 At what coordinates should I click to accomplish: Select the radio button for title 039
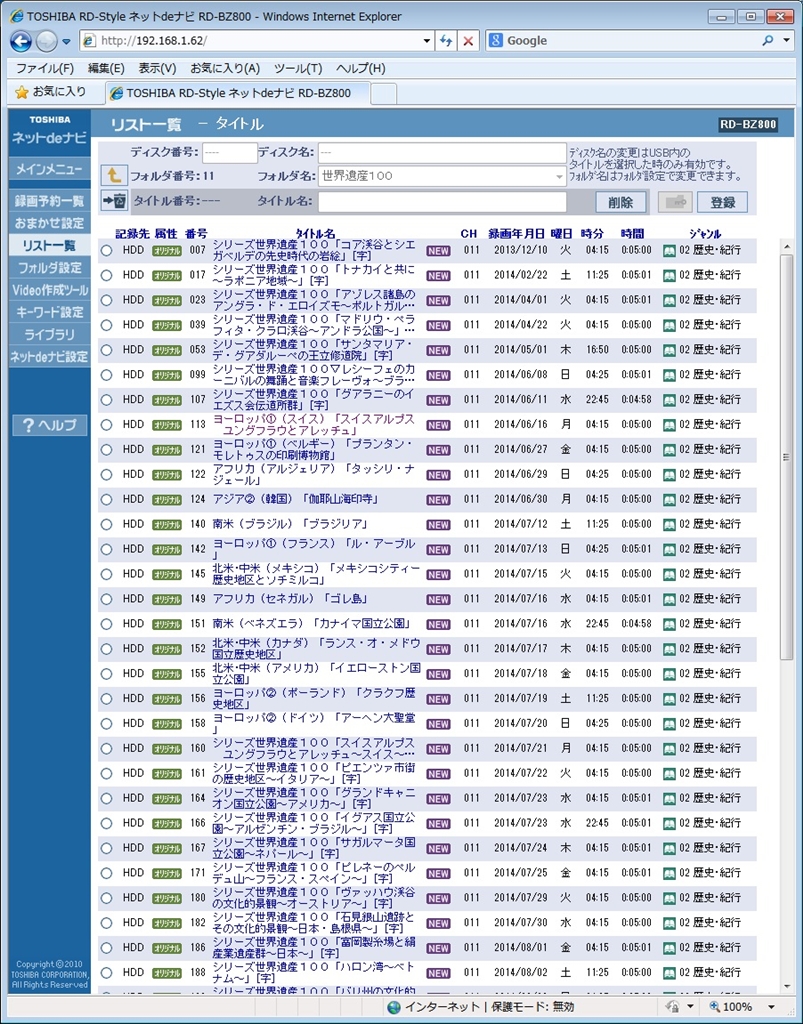pos(106,325)
